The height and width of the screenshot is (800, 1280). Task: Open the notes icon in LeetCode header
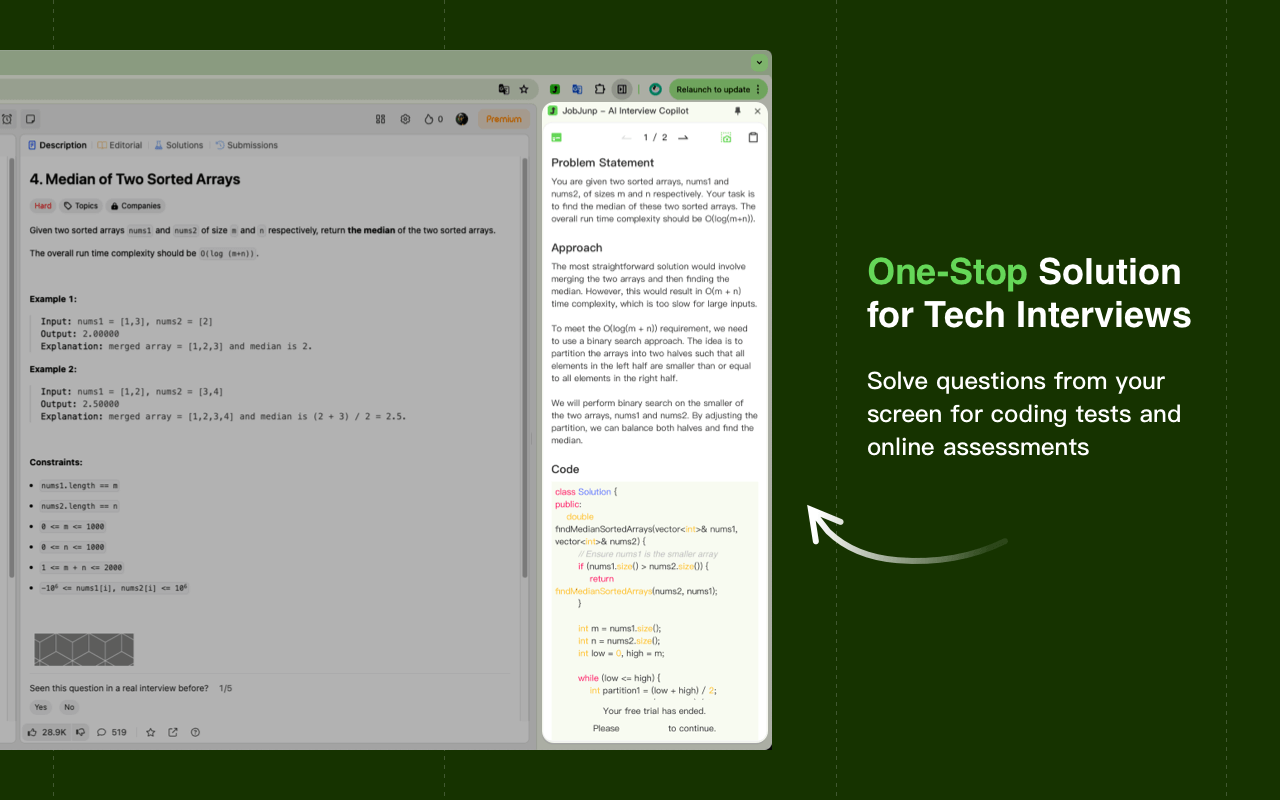pos(31,119)
